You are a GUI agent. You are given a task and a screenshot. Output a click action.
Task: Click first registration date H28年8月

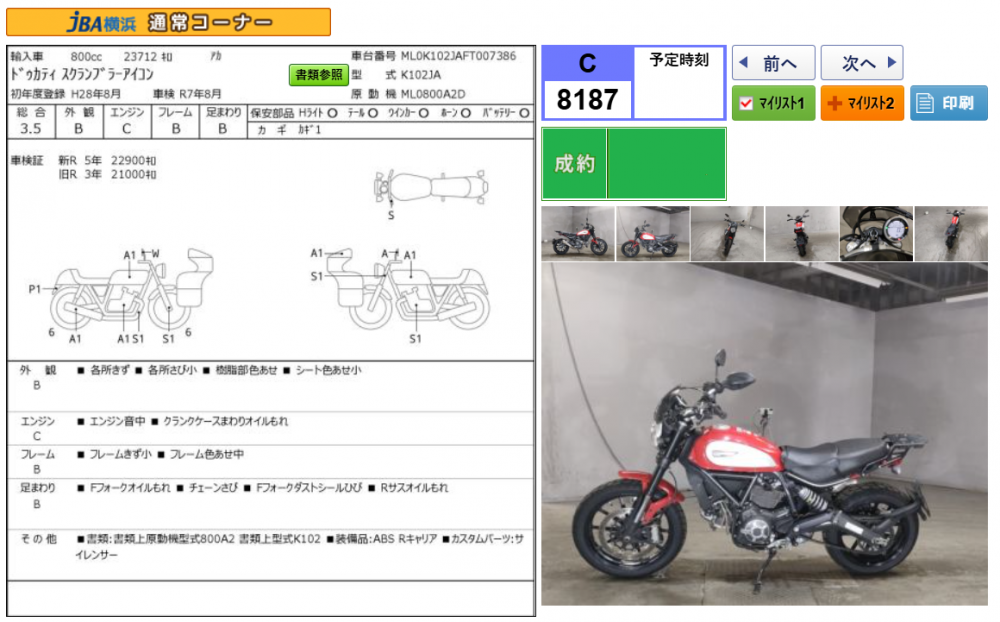[x=96, y=94]
